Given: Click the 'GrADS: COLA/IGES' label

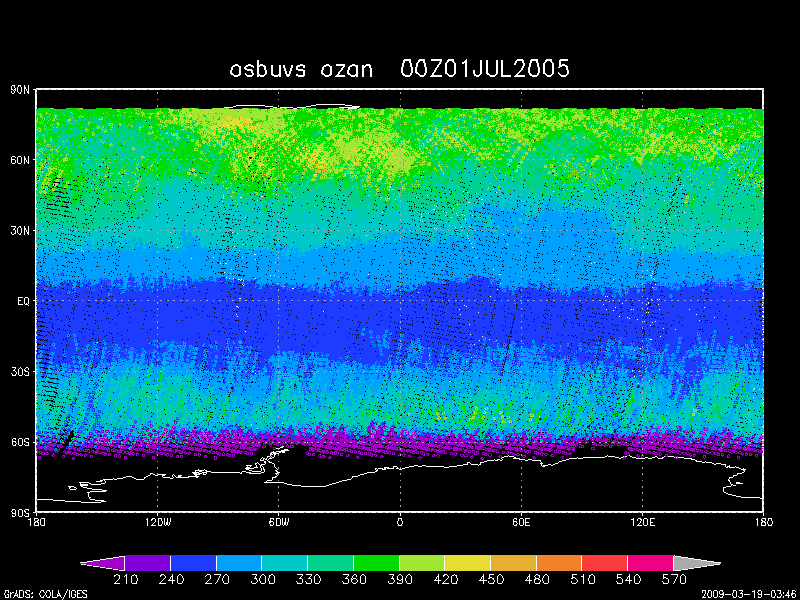Looking at the screenshot, I should 38,593.
